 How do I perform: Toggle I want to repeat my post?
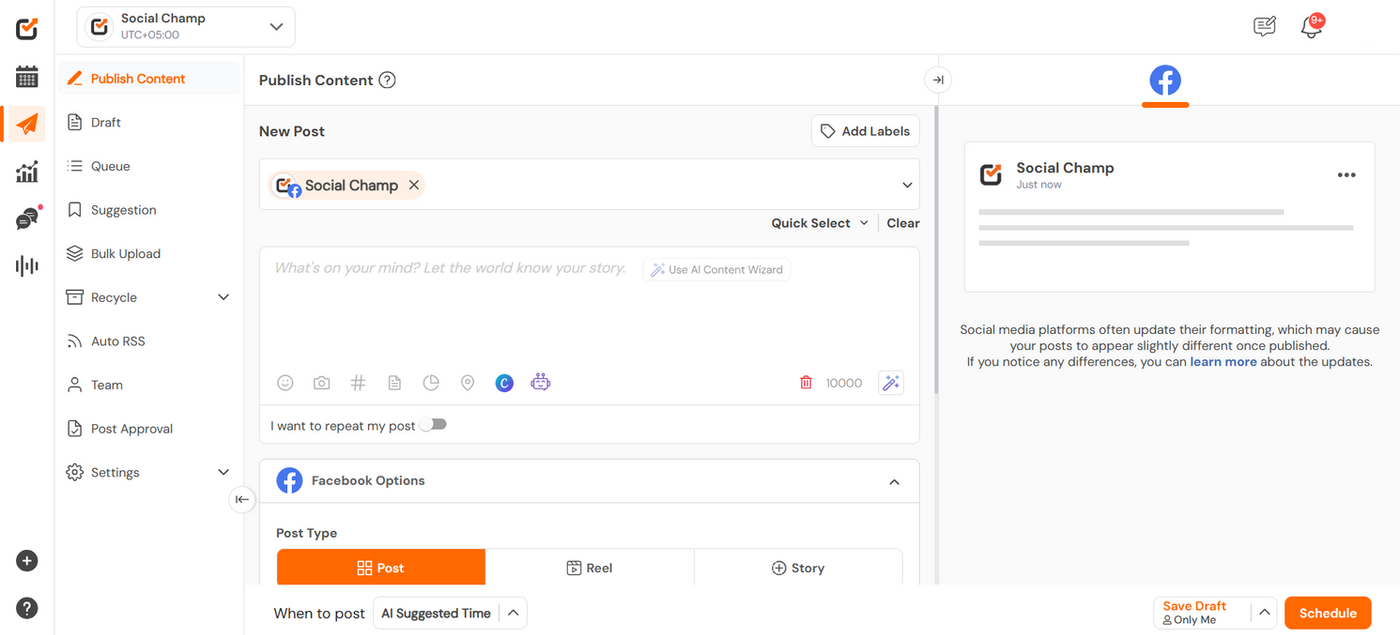pos(433,425)
